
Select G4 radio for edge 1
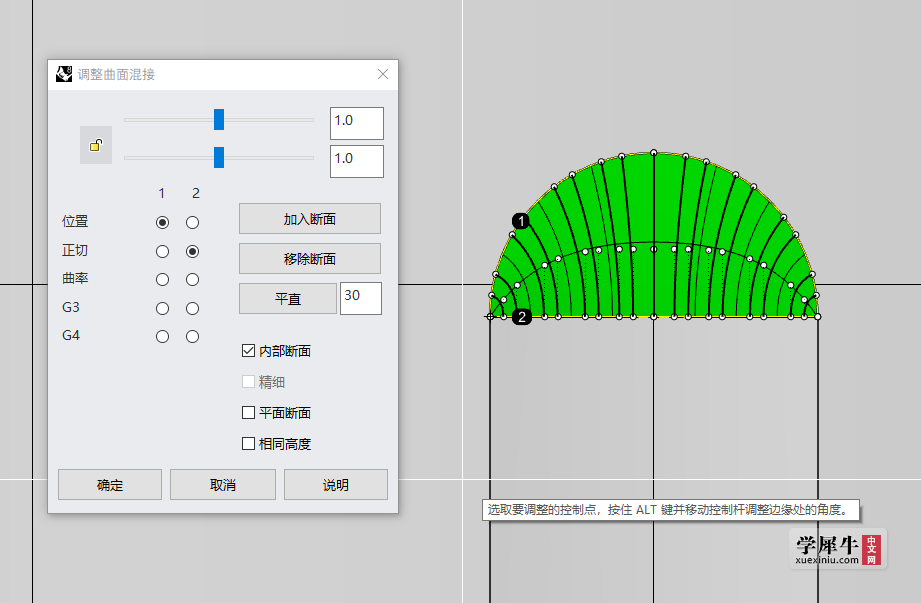(162, 336)
